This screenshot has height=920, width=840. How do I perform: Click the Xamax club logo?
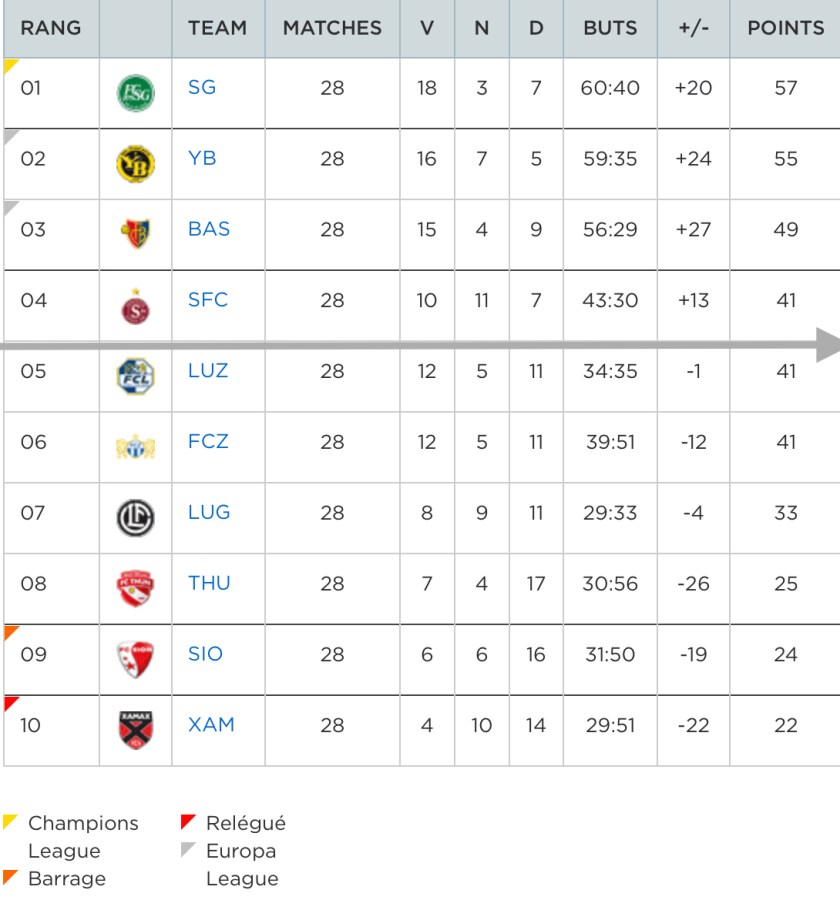point(135,730)
